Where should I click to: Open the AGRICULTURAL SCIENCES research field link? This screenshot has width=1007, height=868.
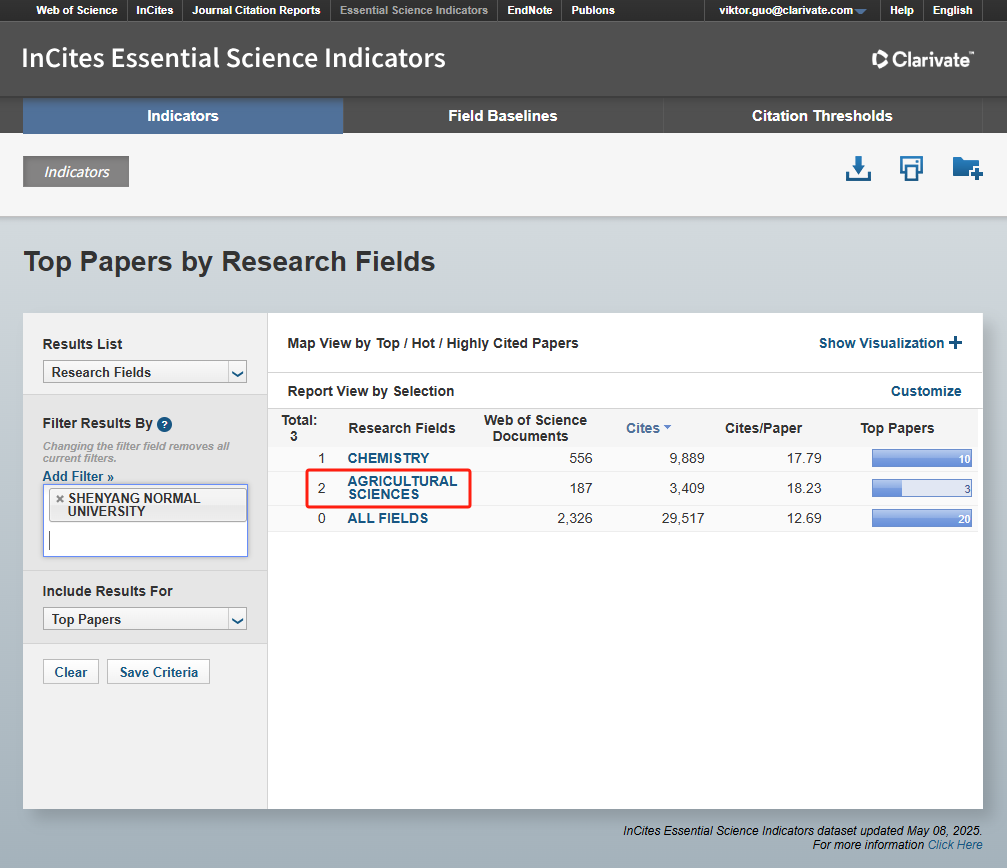pyautogui.click(x=401, y=487)
